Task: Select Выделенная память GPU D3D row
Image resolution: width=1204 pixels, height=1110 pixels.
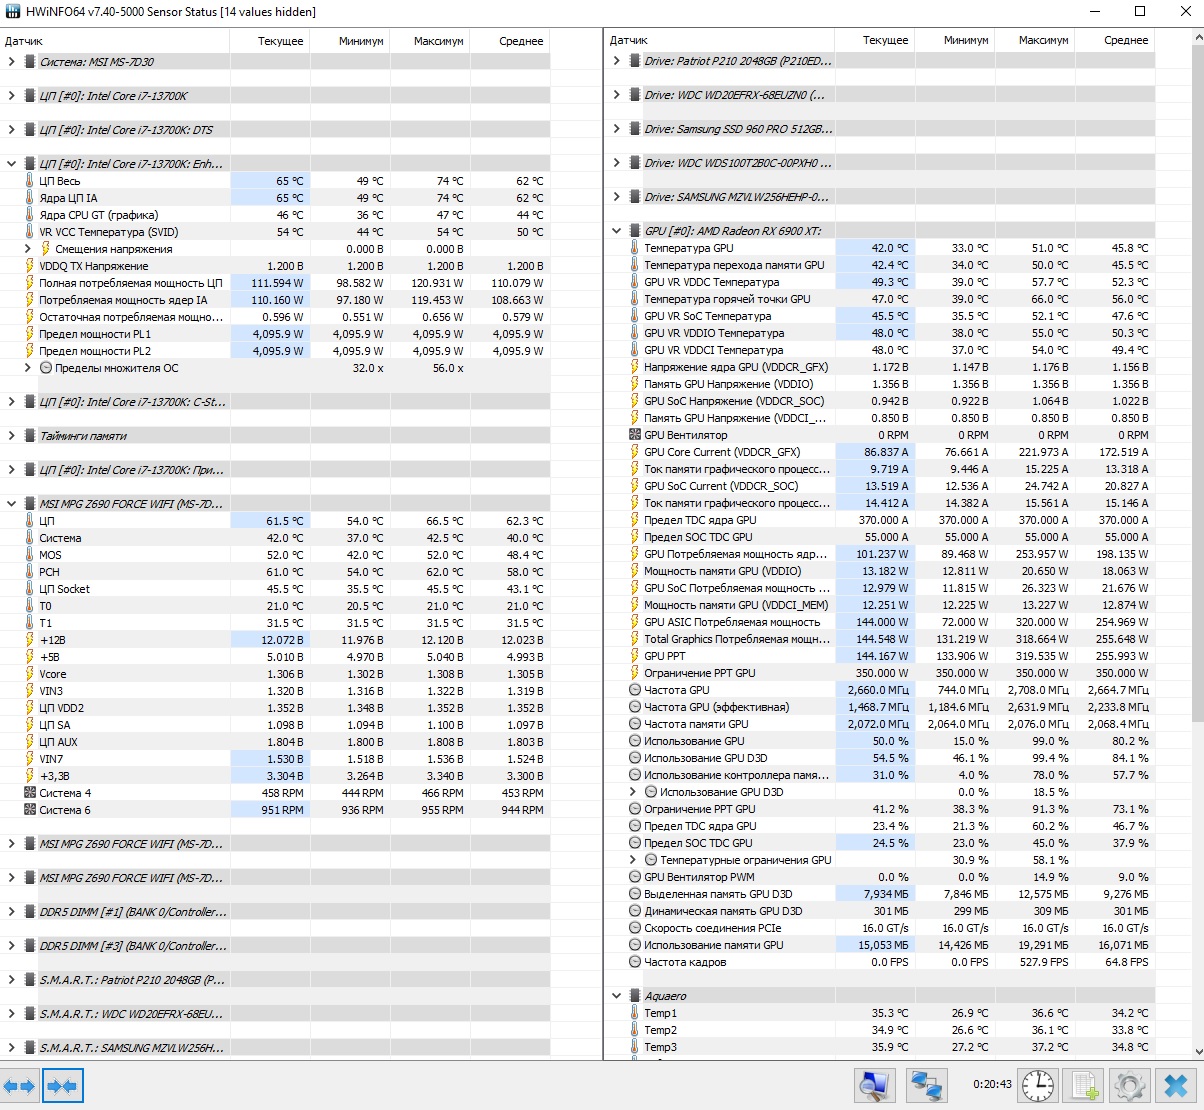Action: tap(880, 894)
